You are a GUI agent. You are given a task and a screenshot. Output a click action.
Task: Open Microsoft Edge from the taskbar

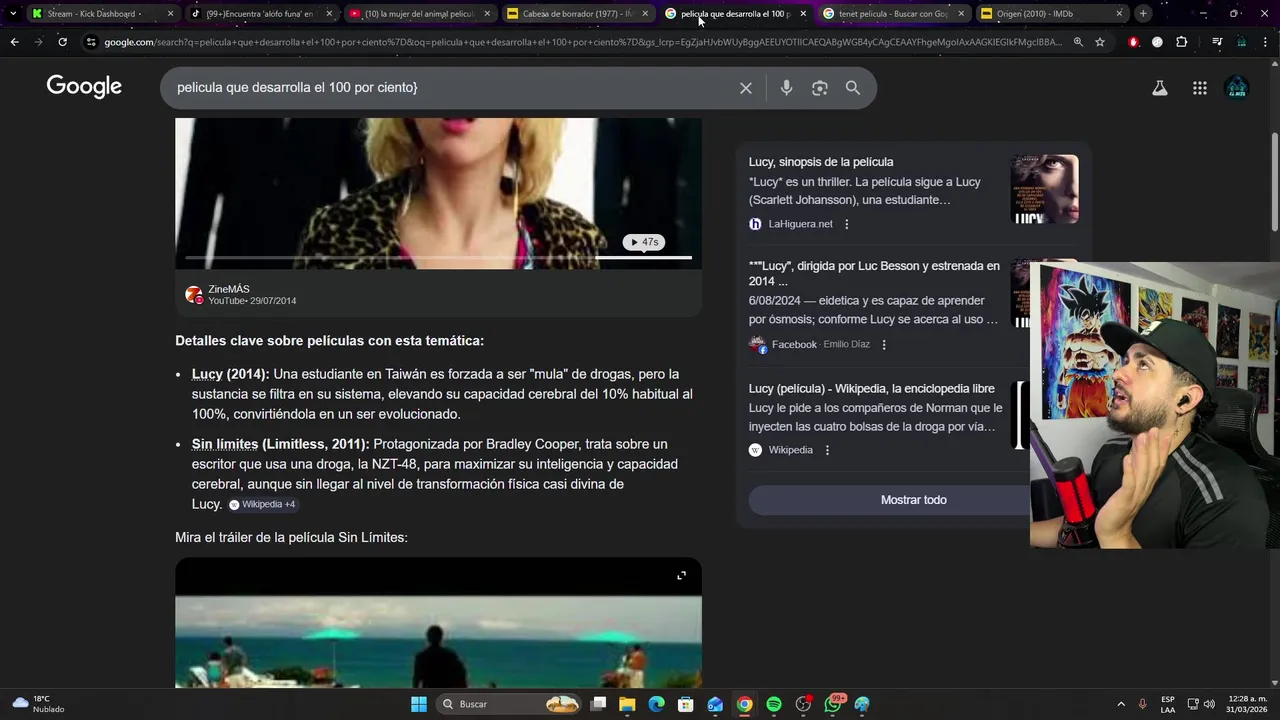pos(656,704)
